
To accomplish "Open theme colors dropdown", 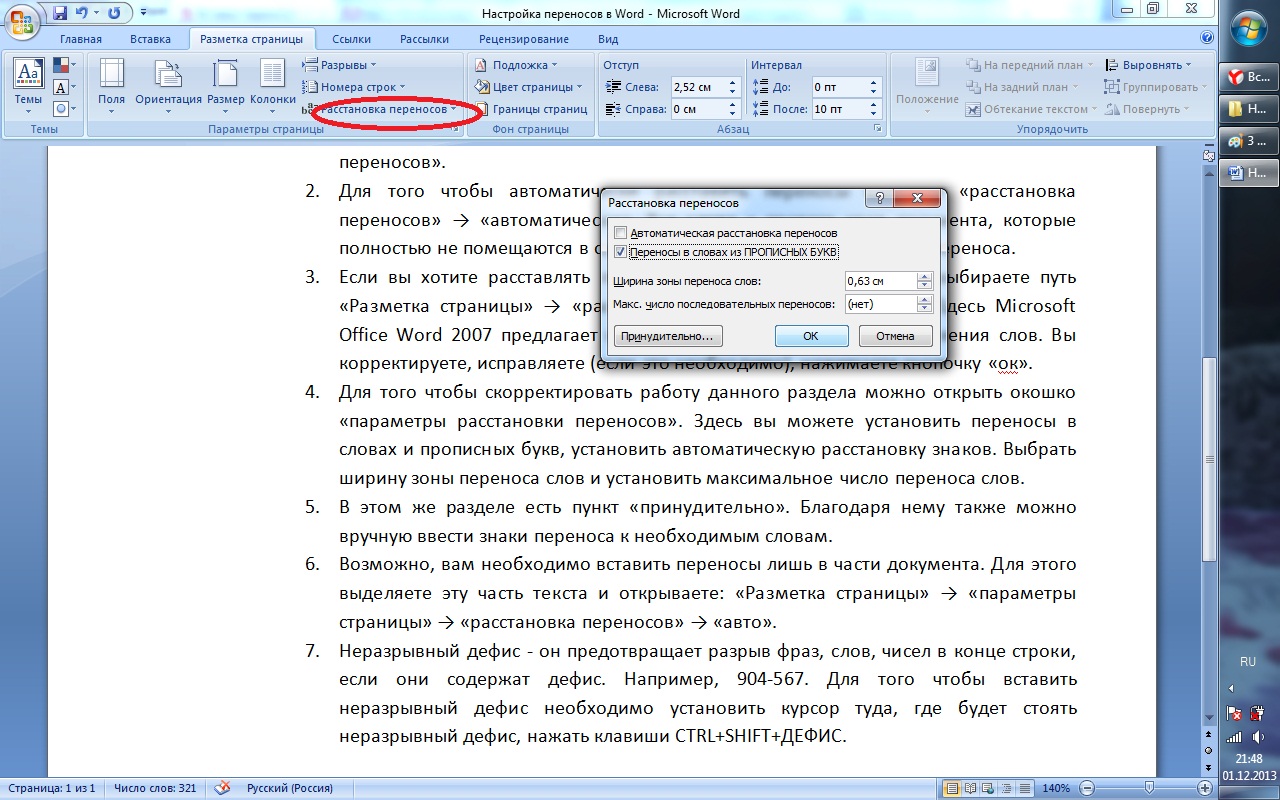I will [x=64, y=65].
